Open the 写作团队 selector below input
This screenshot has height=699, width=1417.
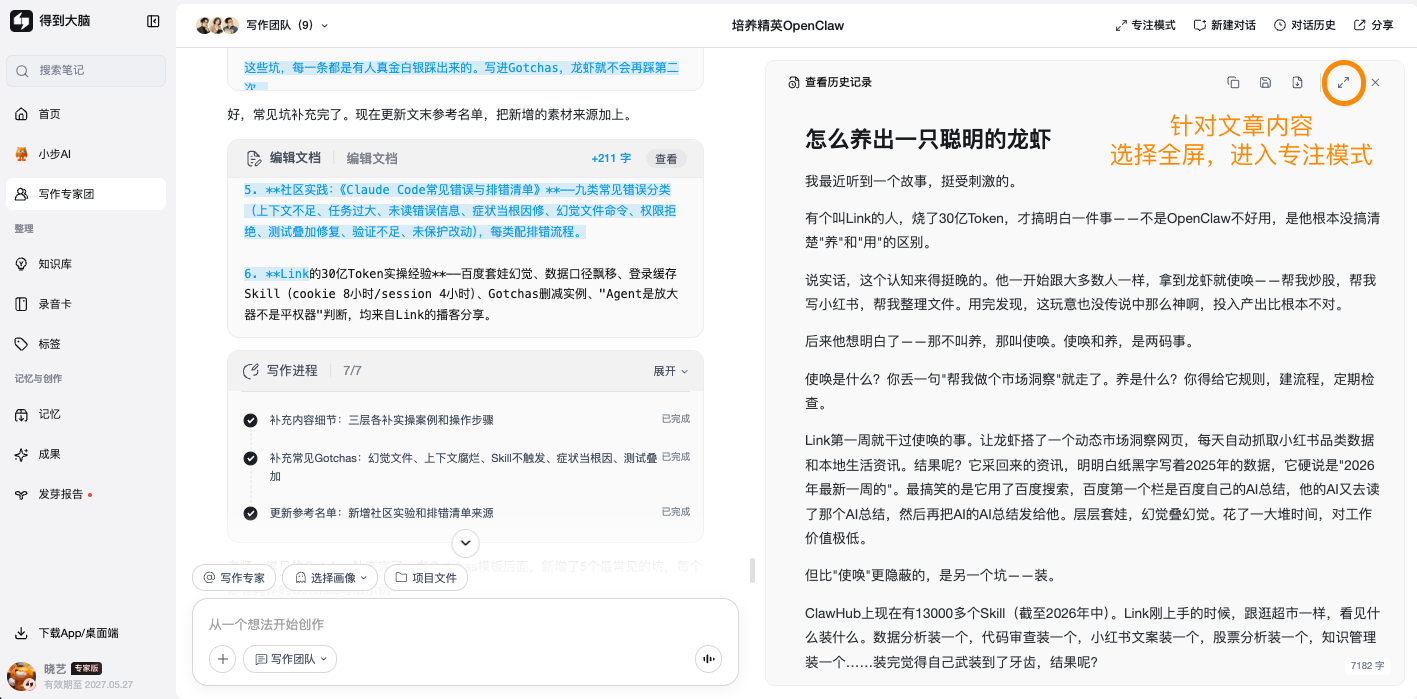coord(291,659)
